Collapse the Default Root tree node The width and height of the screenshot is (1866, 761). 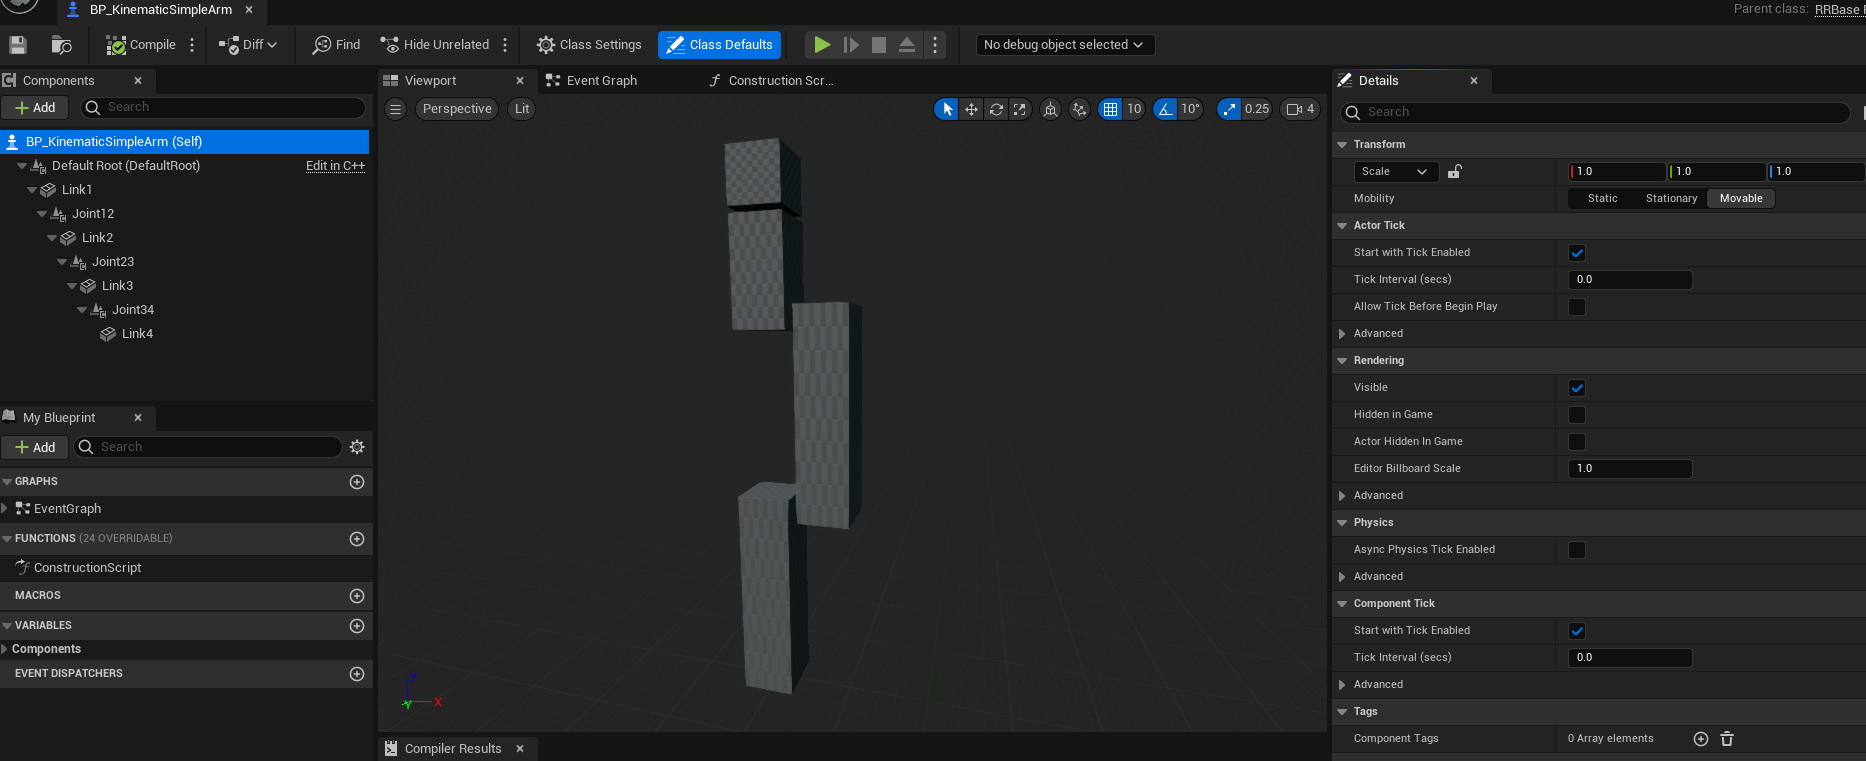point(22,166)
